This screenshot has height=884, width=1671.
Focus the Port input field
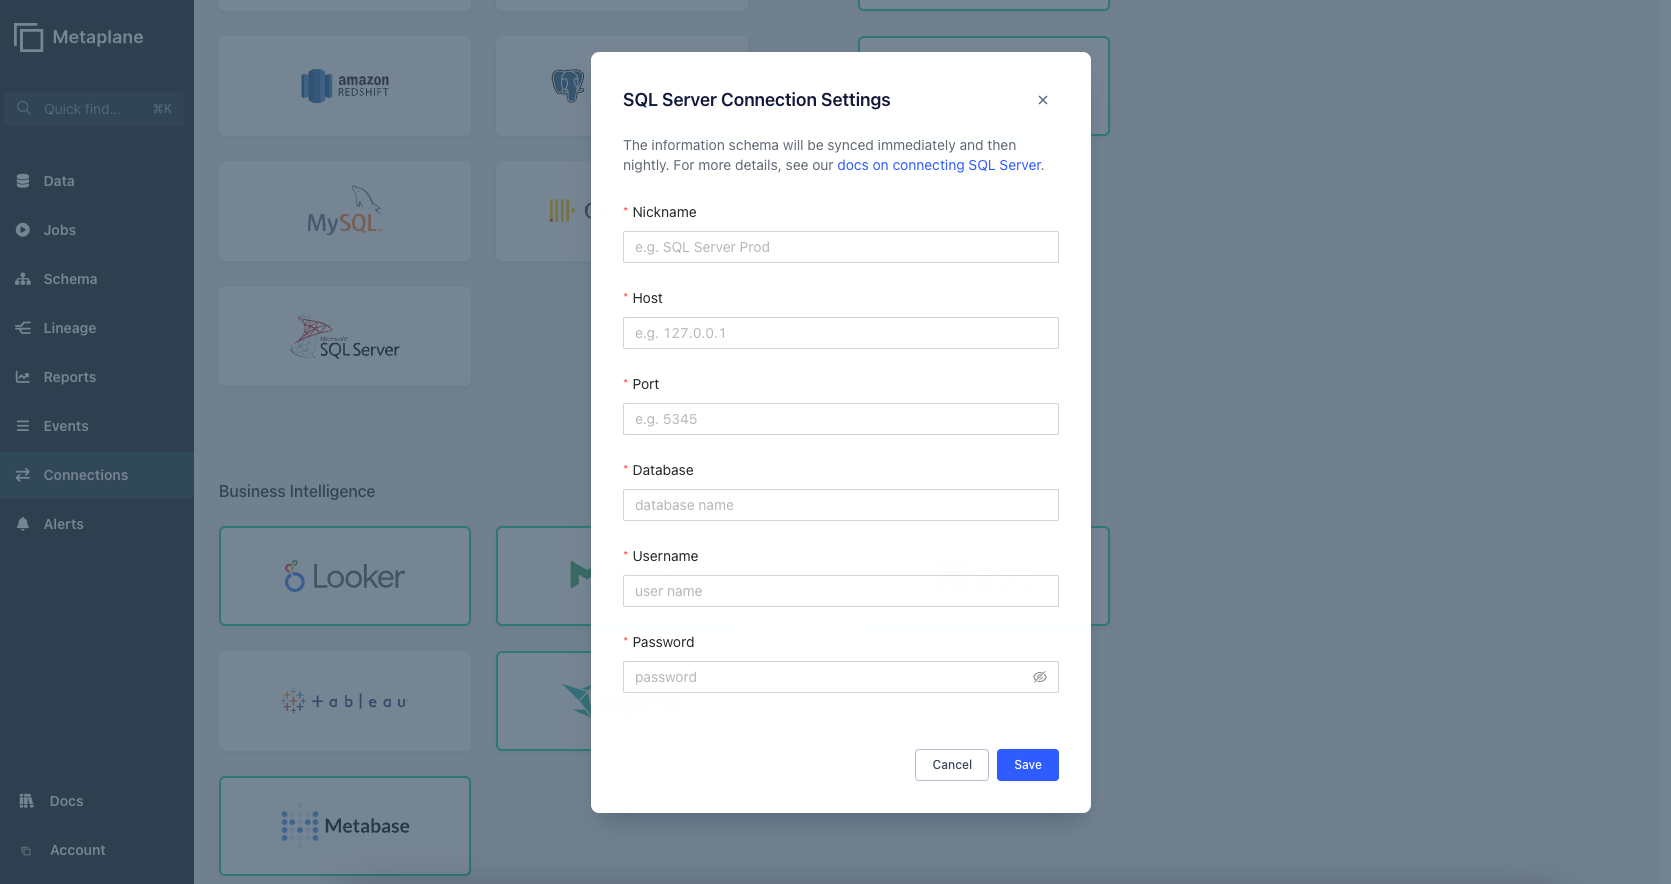841,419
